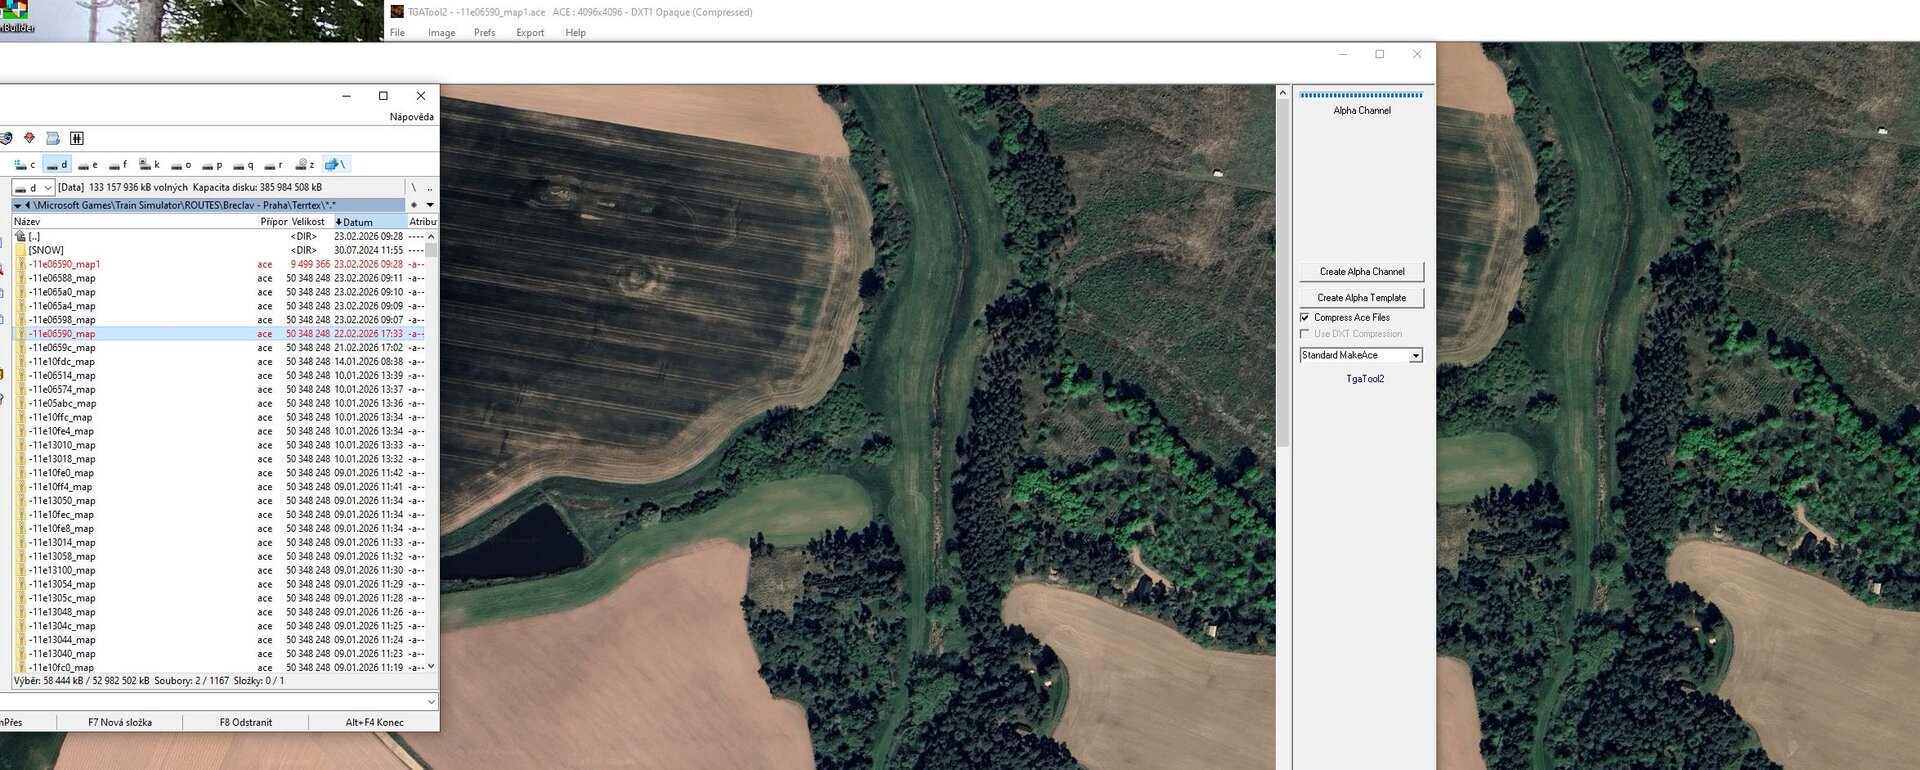Click the image vertical scrollbar thumb
This screenshot has height=770, width=1920.
(x=1283, y=270)
